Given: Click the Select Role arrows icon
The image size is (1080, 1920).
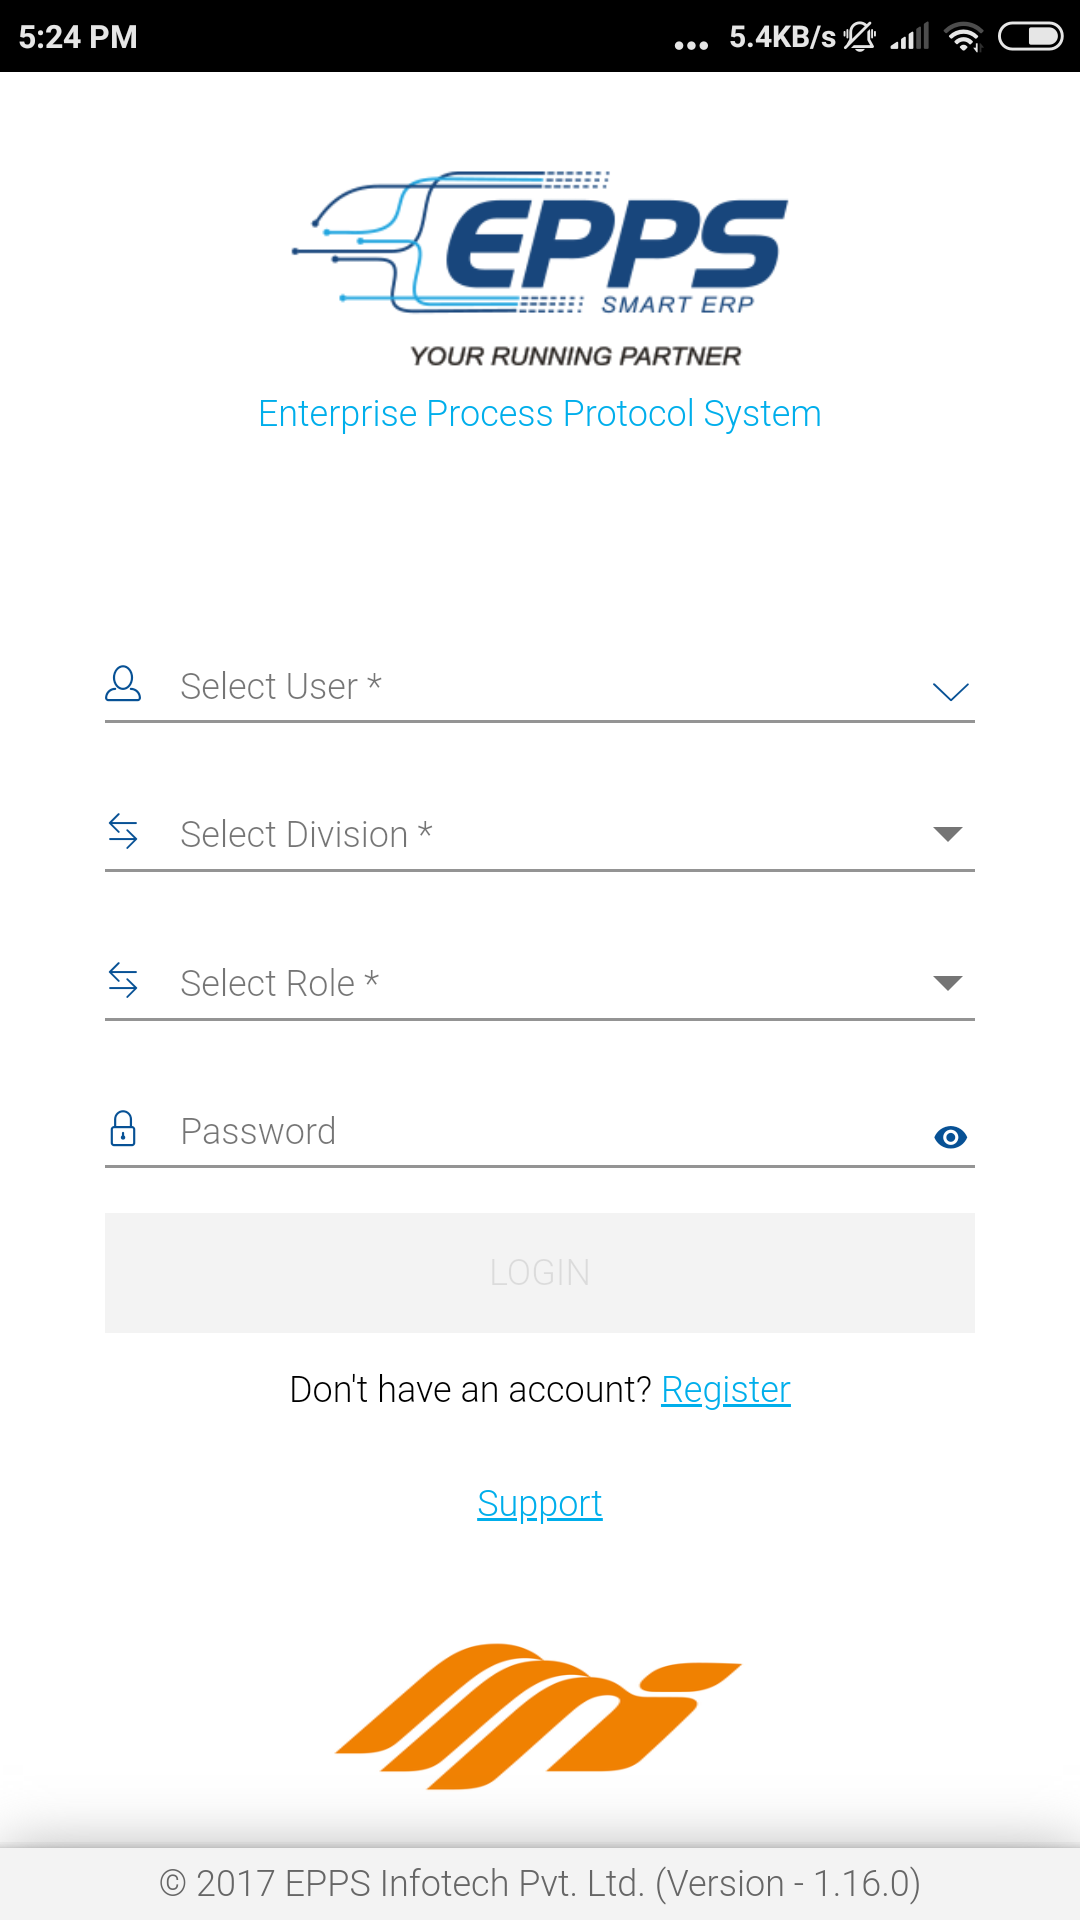Looking at the screenshot, I should (123, 980).
